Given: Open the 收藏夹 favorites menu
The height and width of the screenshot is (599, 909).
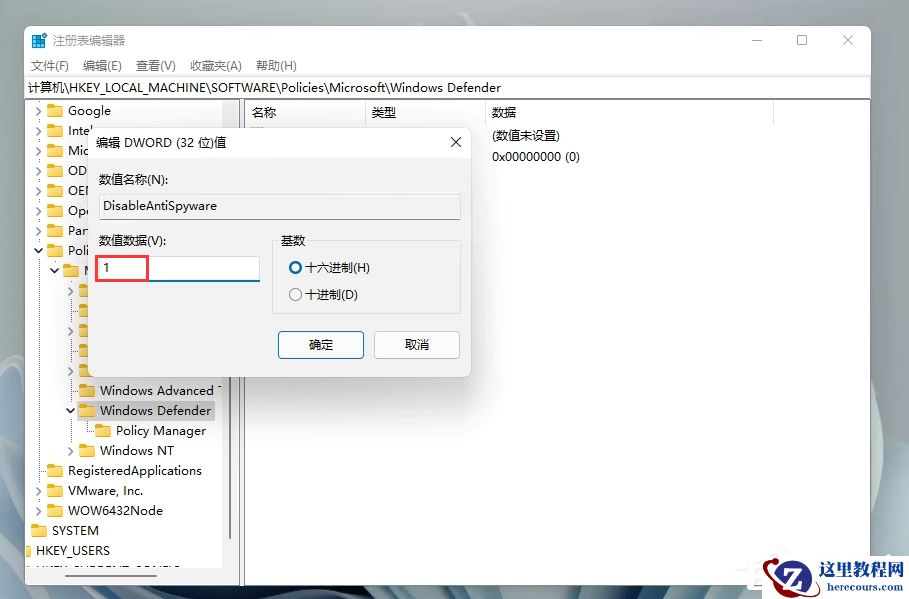Looking at the screenshot, I should [215, 65].
